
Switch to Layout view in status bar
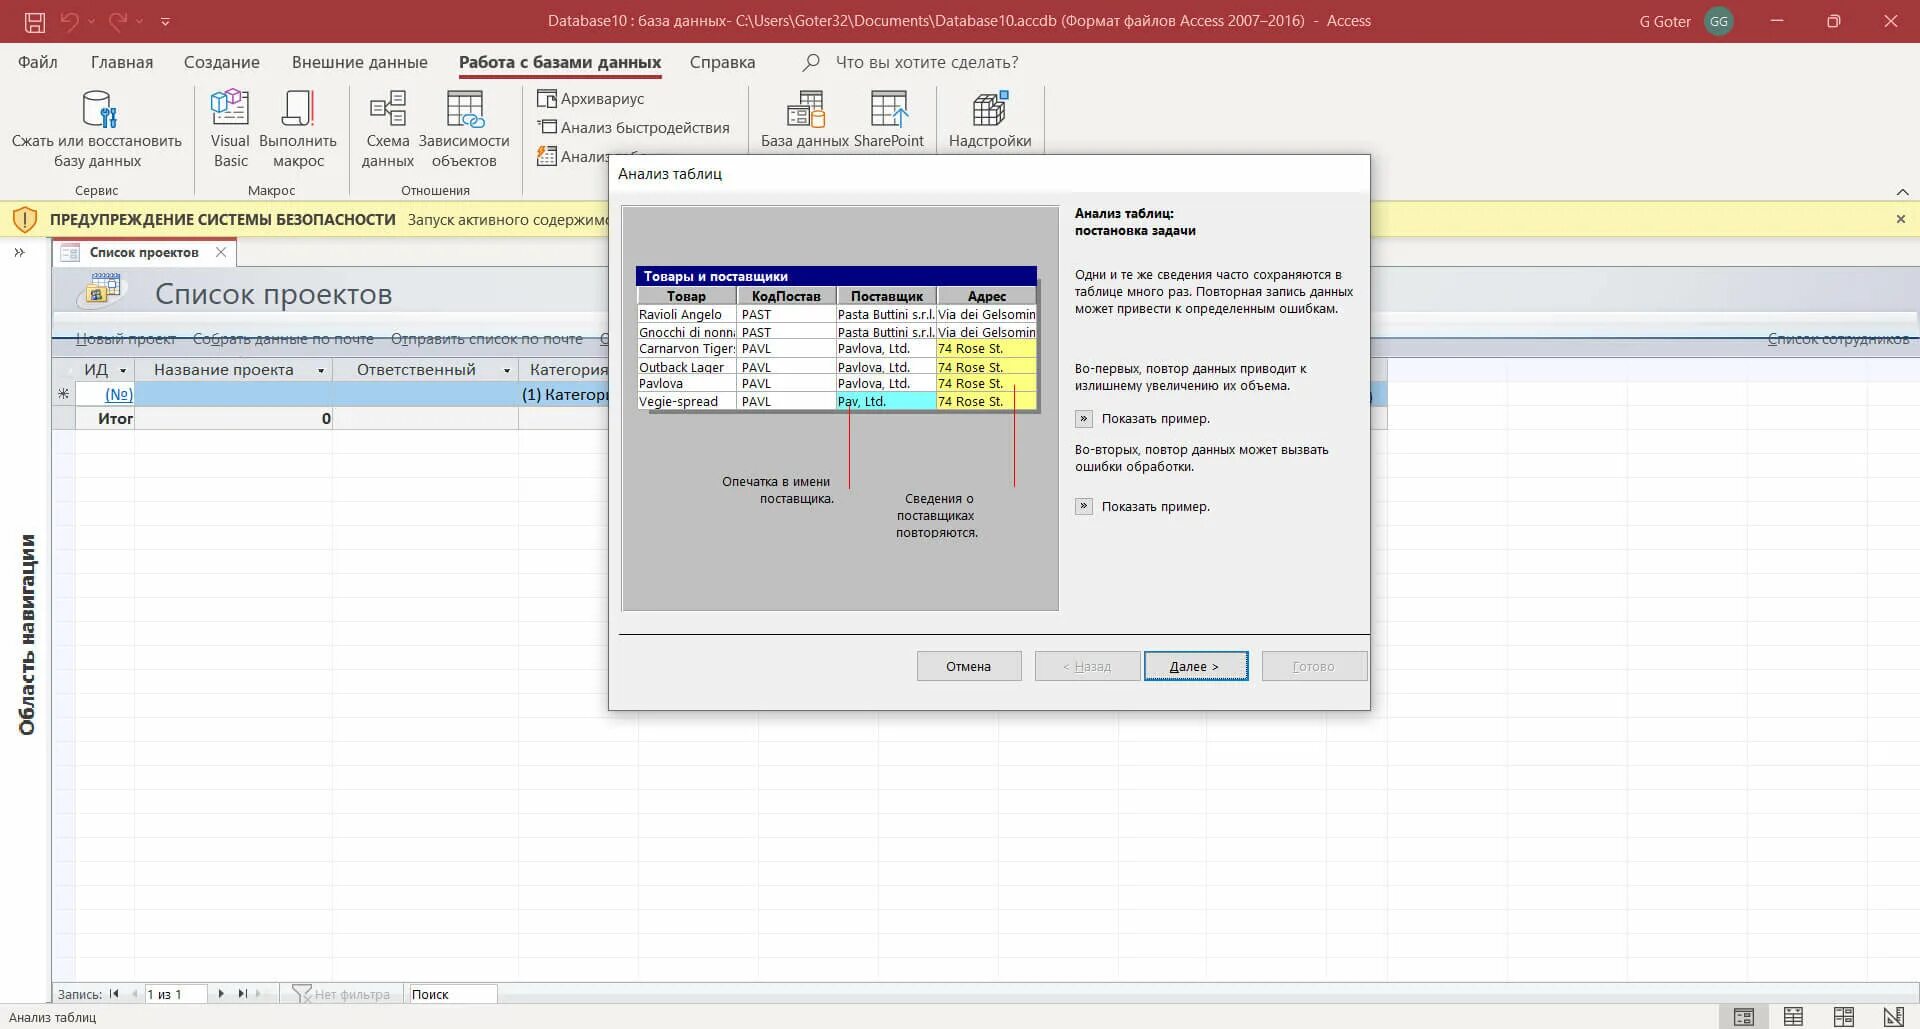(1844, 1017)
